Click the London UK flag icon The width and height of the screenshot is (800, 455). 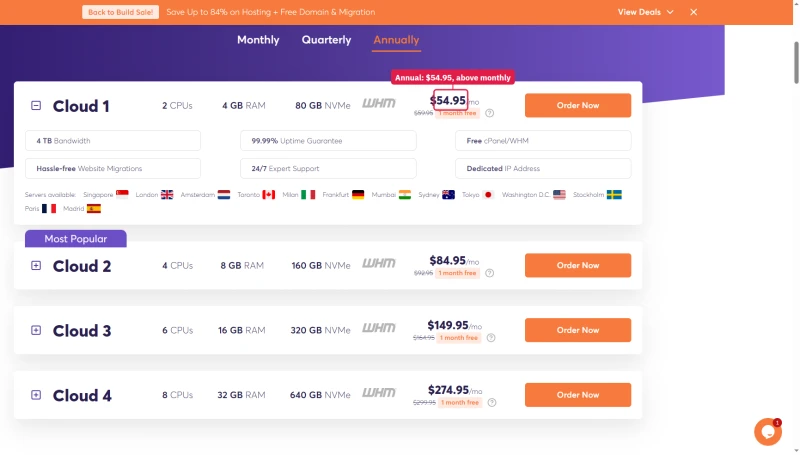click(167, 194)
